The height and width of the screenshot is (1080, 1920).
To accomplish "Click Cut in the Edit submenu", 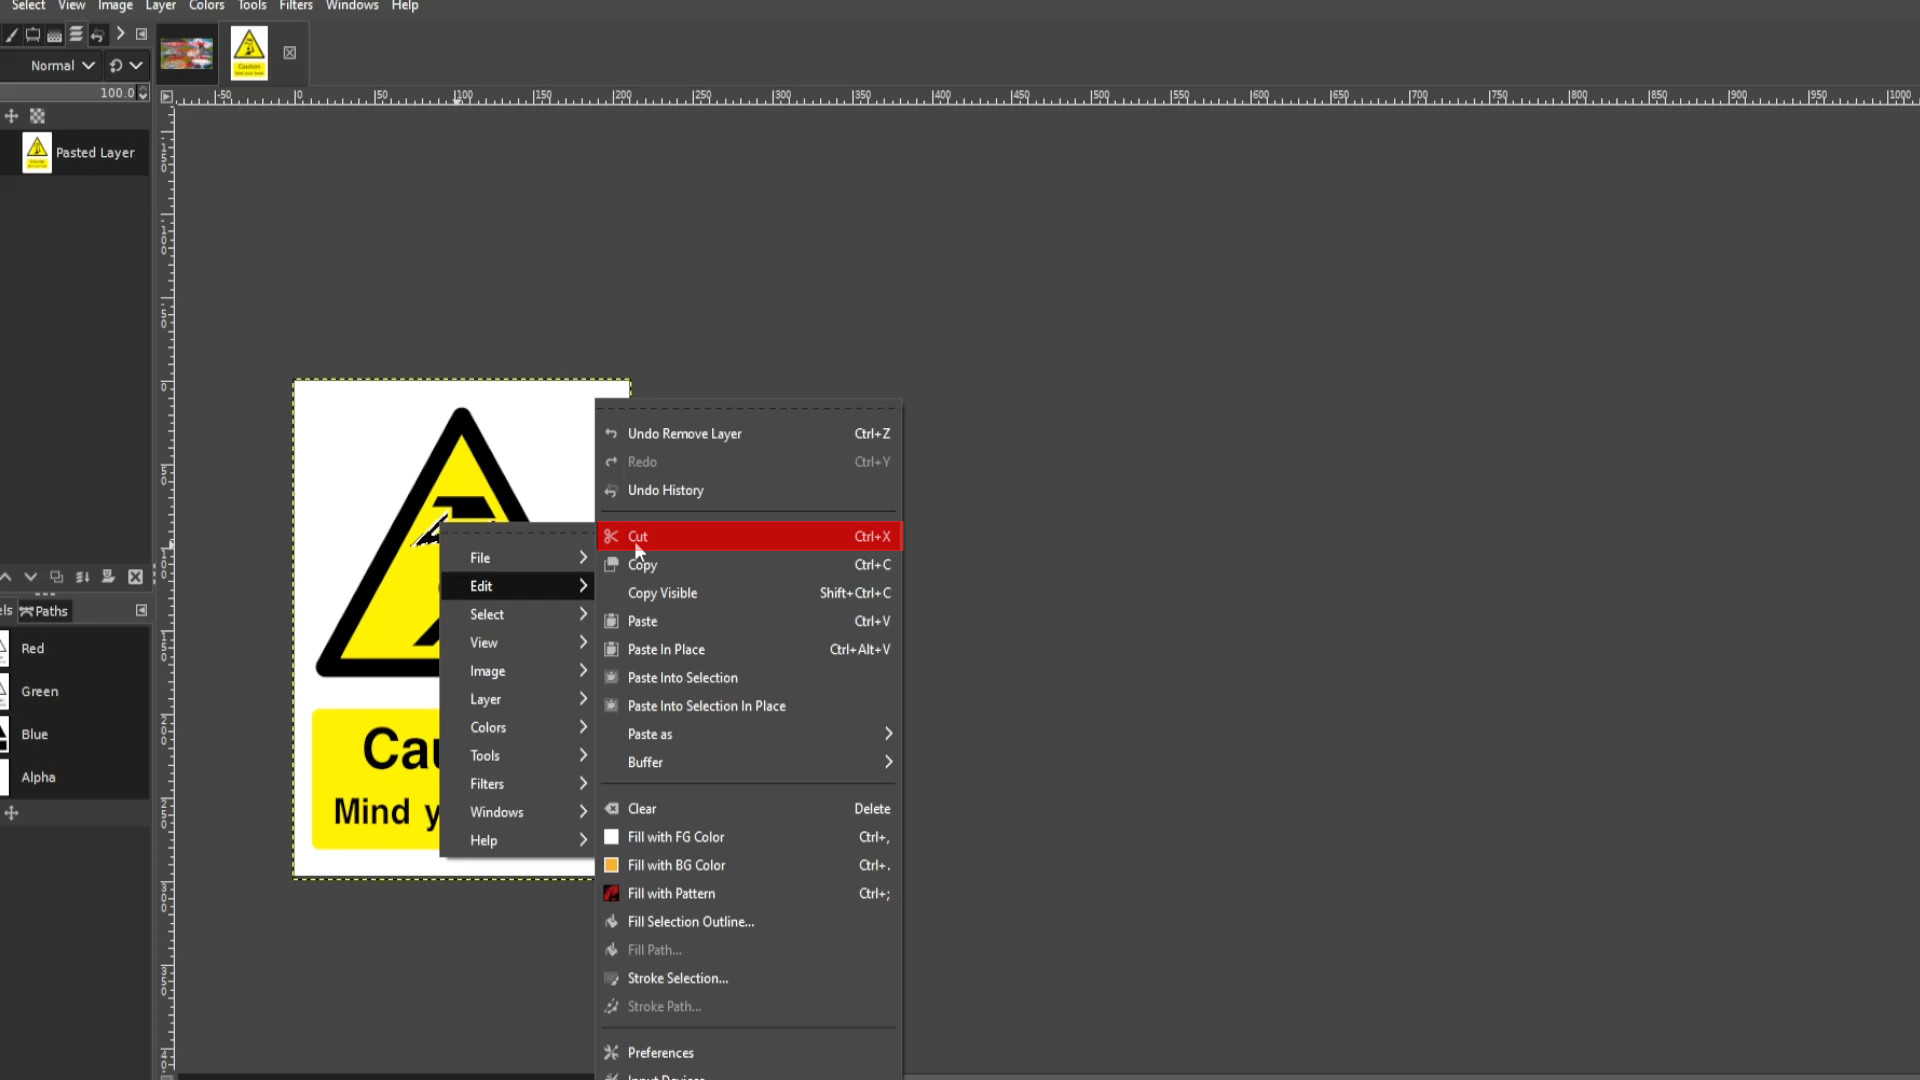I will click(x=749, y=536).
